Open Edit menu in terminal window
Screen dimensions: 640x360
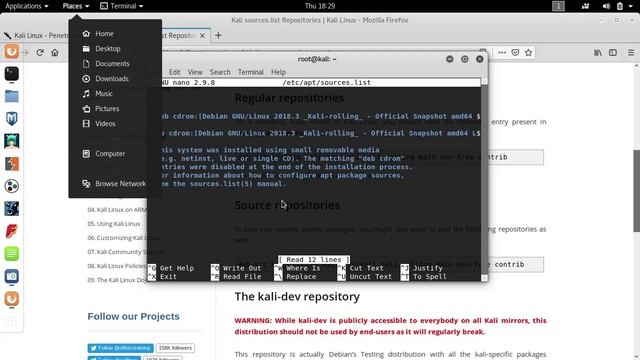(174, 72)
